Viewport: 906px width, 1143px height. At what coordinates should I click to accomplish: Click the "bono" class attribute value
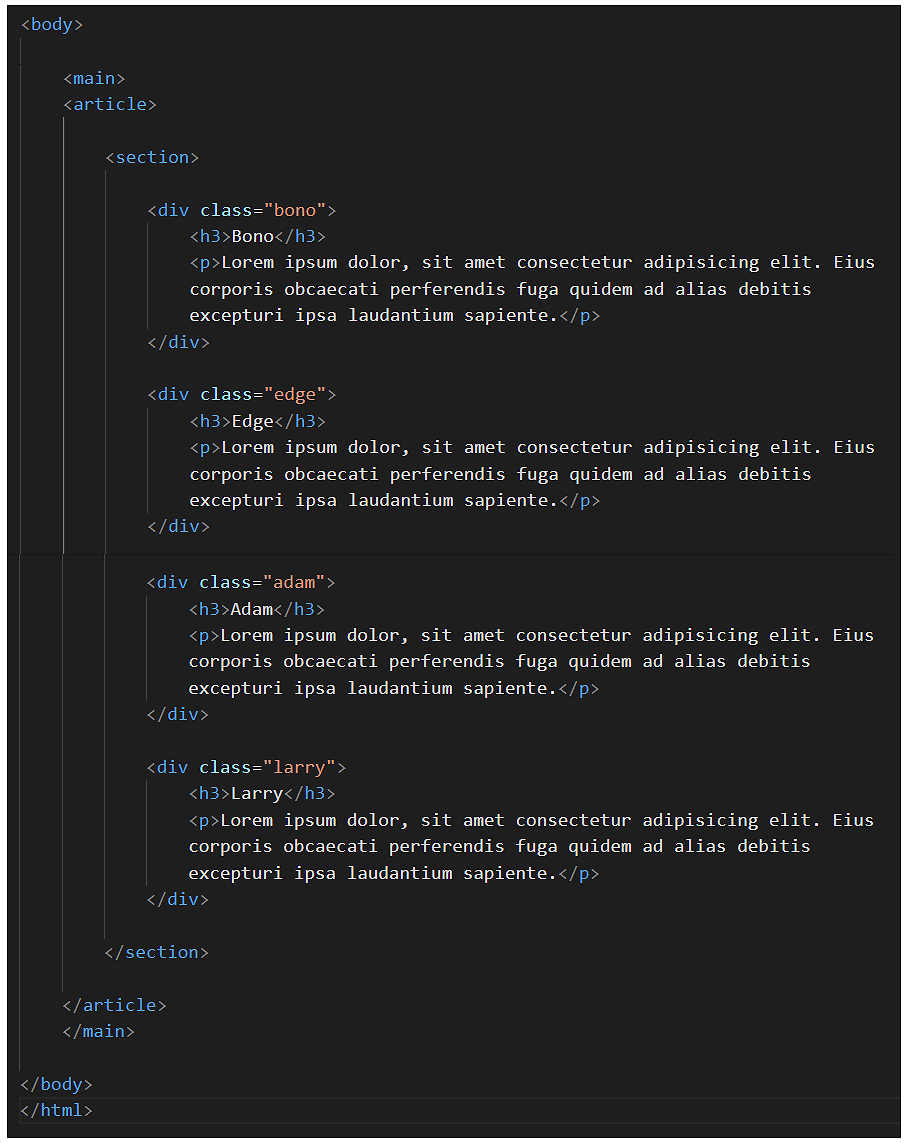click(x=295, y=211)
